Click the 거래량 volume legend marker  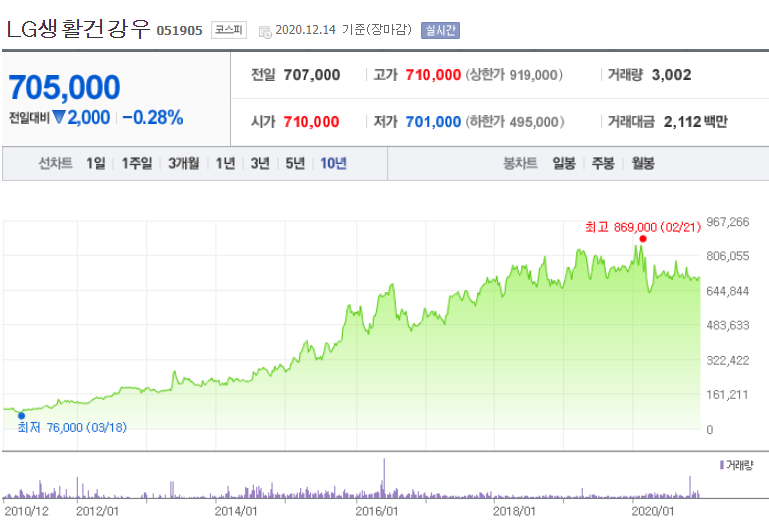click(x=721, y=465)
